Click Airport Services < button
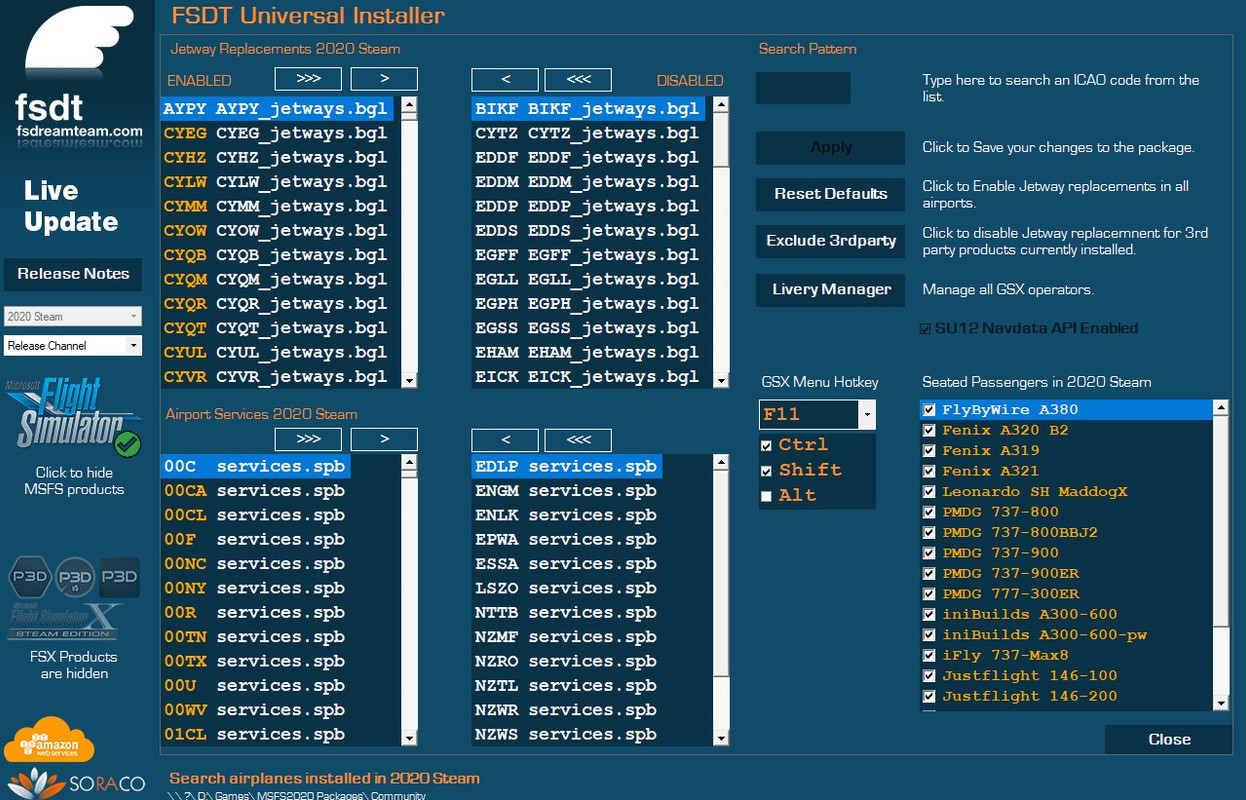 [x=505, y=439]
